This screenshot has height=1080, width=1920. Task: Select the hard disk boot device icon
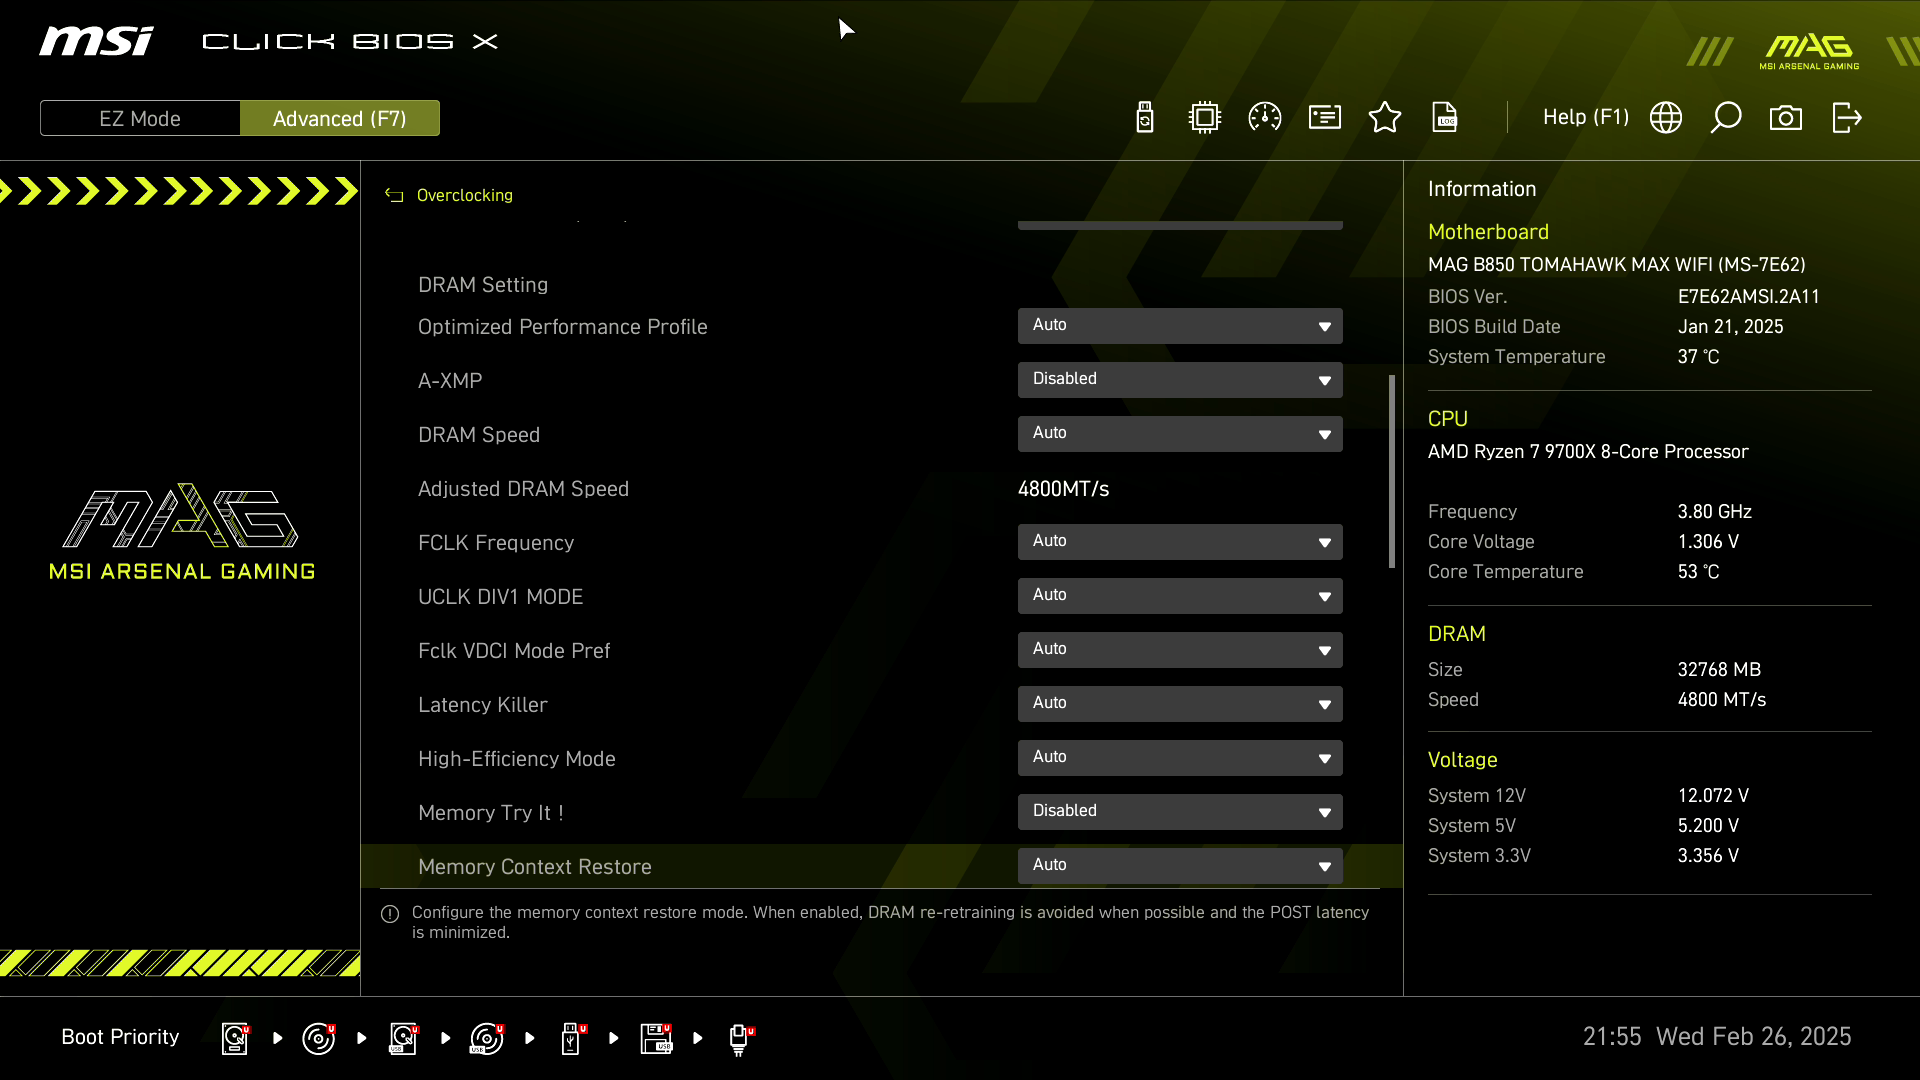tap(235, 1038)
